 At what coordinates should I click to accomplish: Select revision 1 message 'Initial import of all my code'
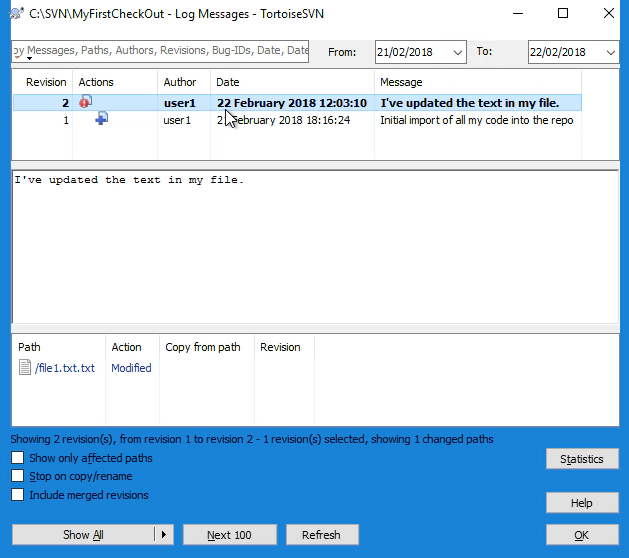(x=477, y=120)
